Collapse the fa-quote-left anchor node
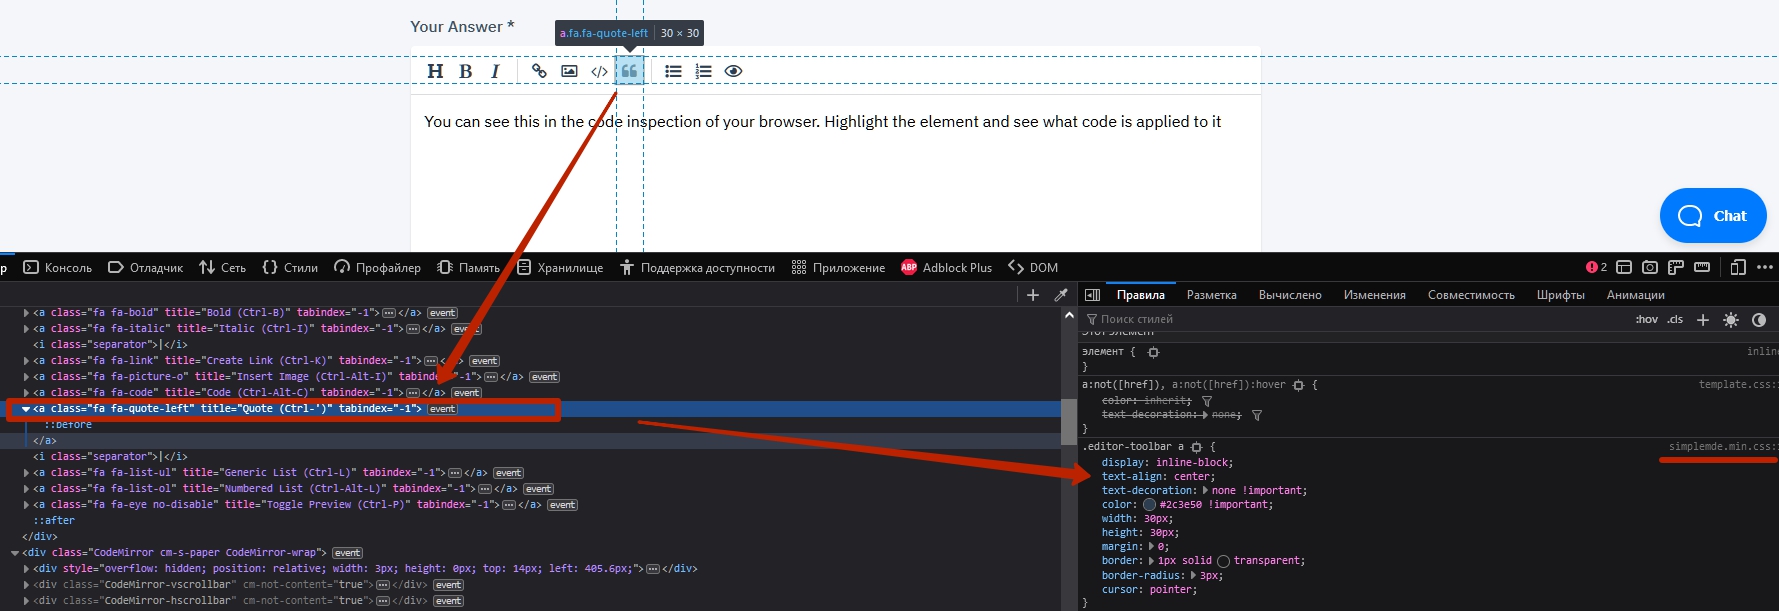The width and height of the screenshot is (1779, 611). coord(26,409)
